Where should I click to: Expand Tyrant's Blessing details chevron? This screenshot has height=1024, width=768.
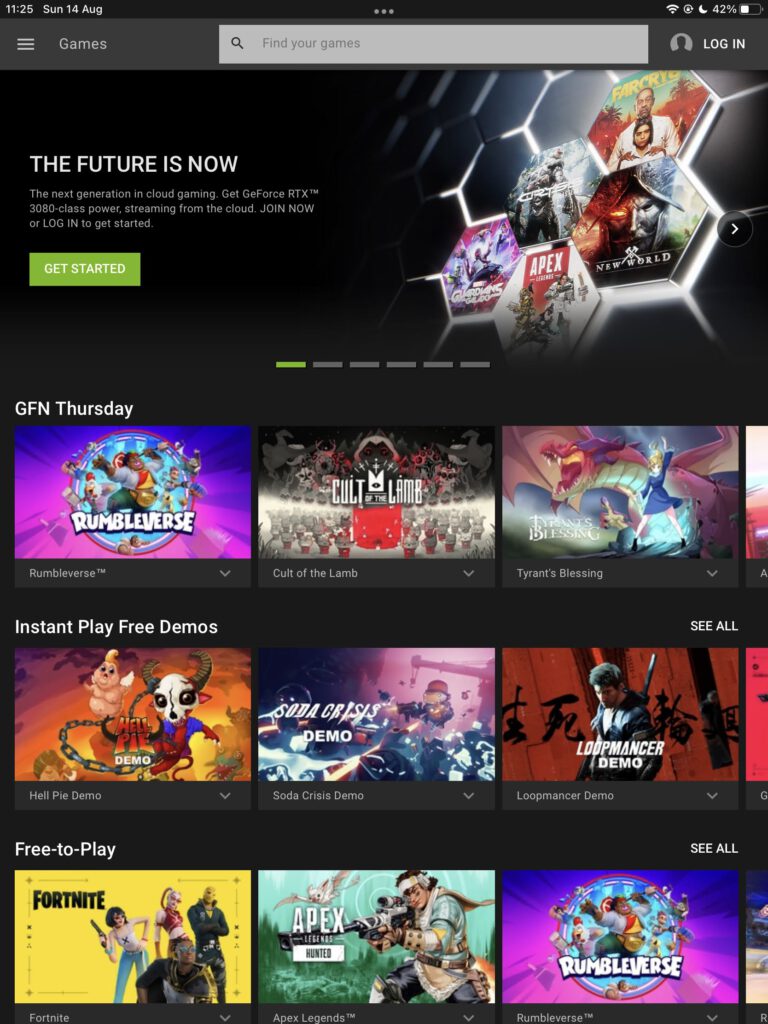pyautogui.click(x=712, y=573)
